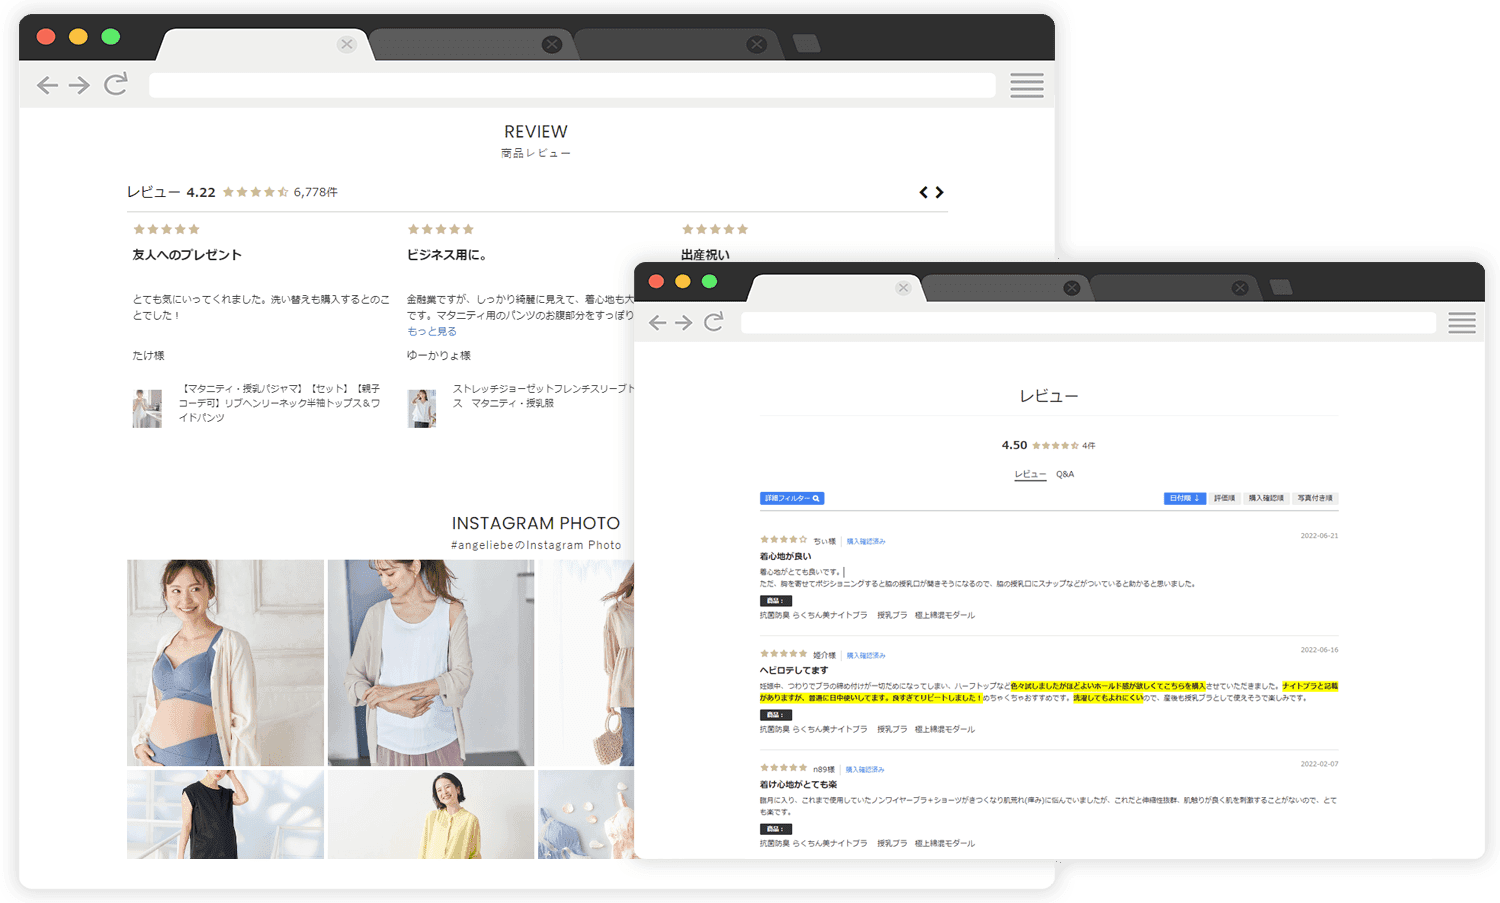Open the 詳細フィルター filter button

point(792,498)
